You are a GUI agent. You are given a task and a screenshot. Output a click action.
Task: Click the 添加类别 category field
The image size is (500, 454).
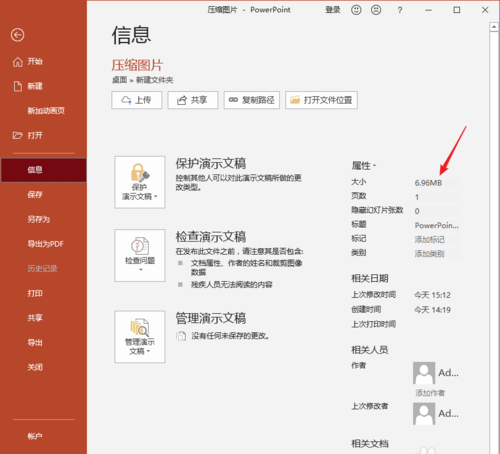(437, 254)
